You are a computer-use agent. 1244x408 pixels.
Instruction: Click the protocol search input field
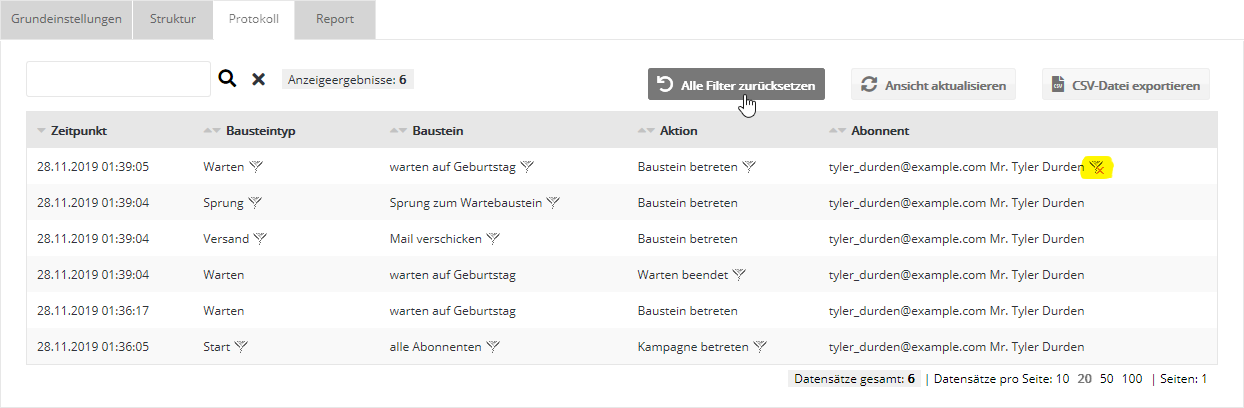click(118, 79)
